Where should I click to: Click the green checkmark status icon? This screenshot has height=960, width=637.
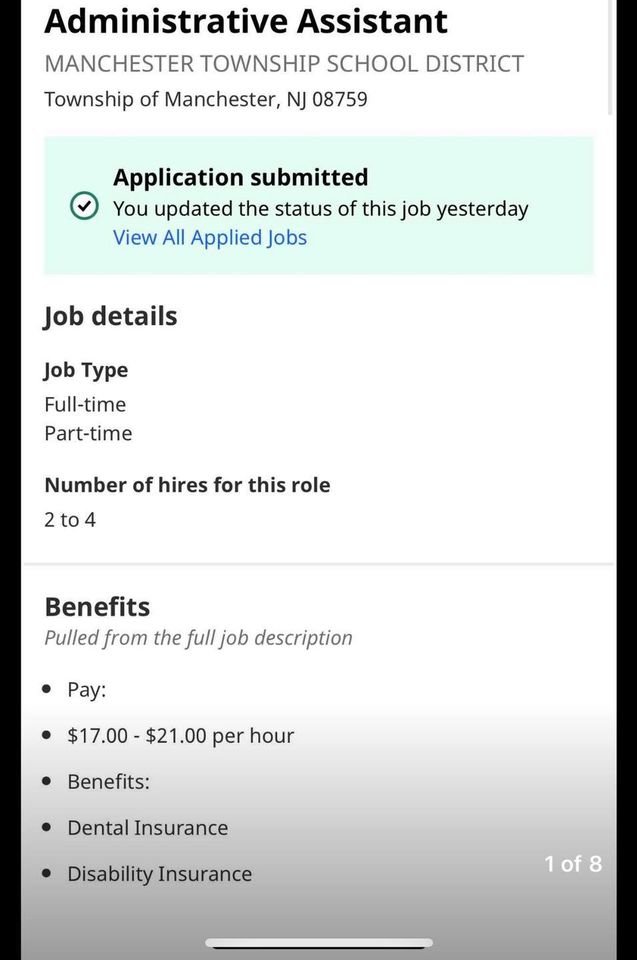[x=84, y=207]
